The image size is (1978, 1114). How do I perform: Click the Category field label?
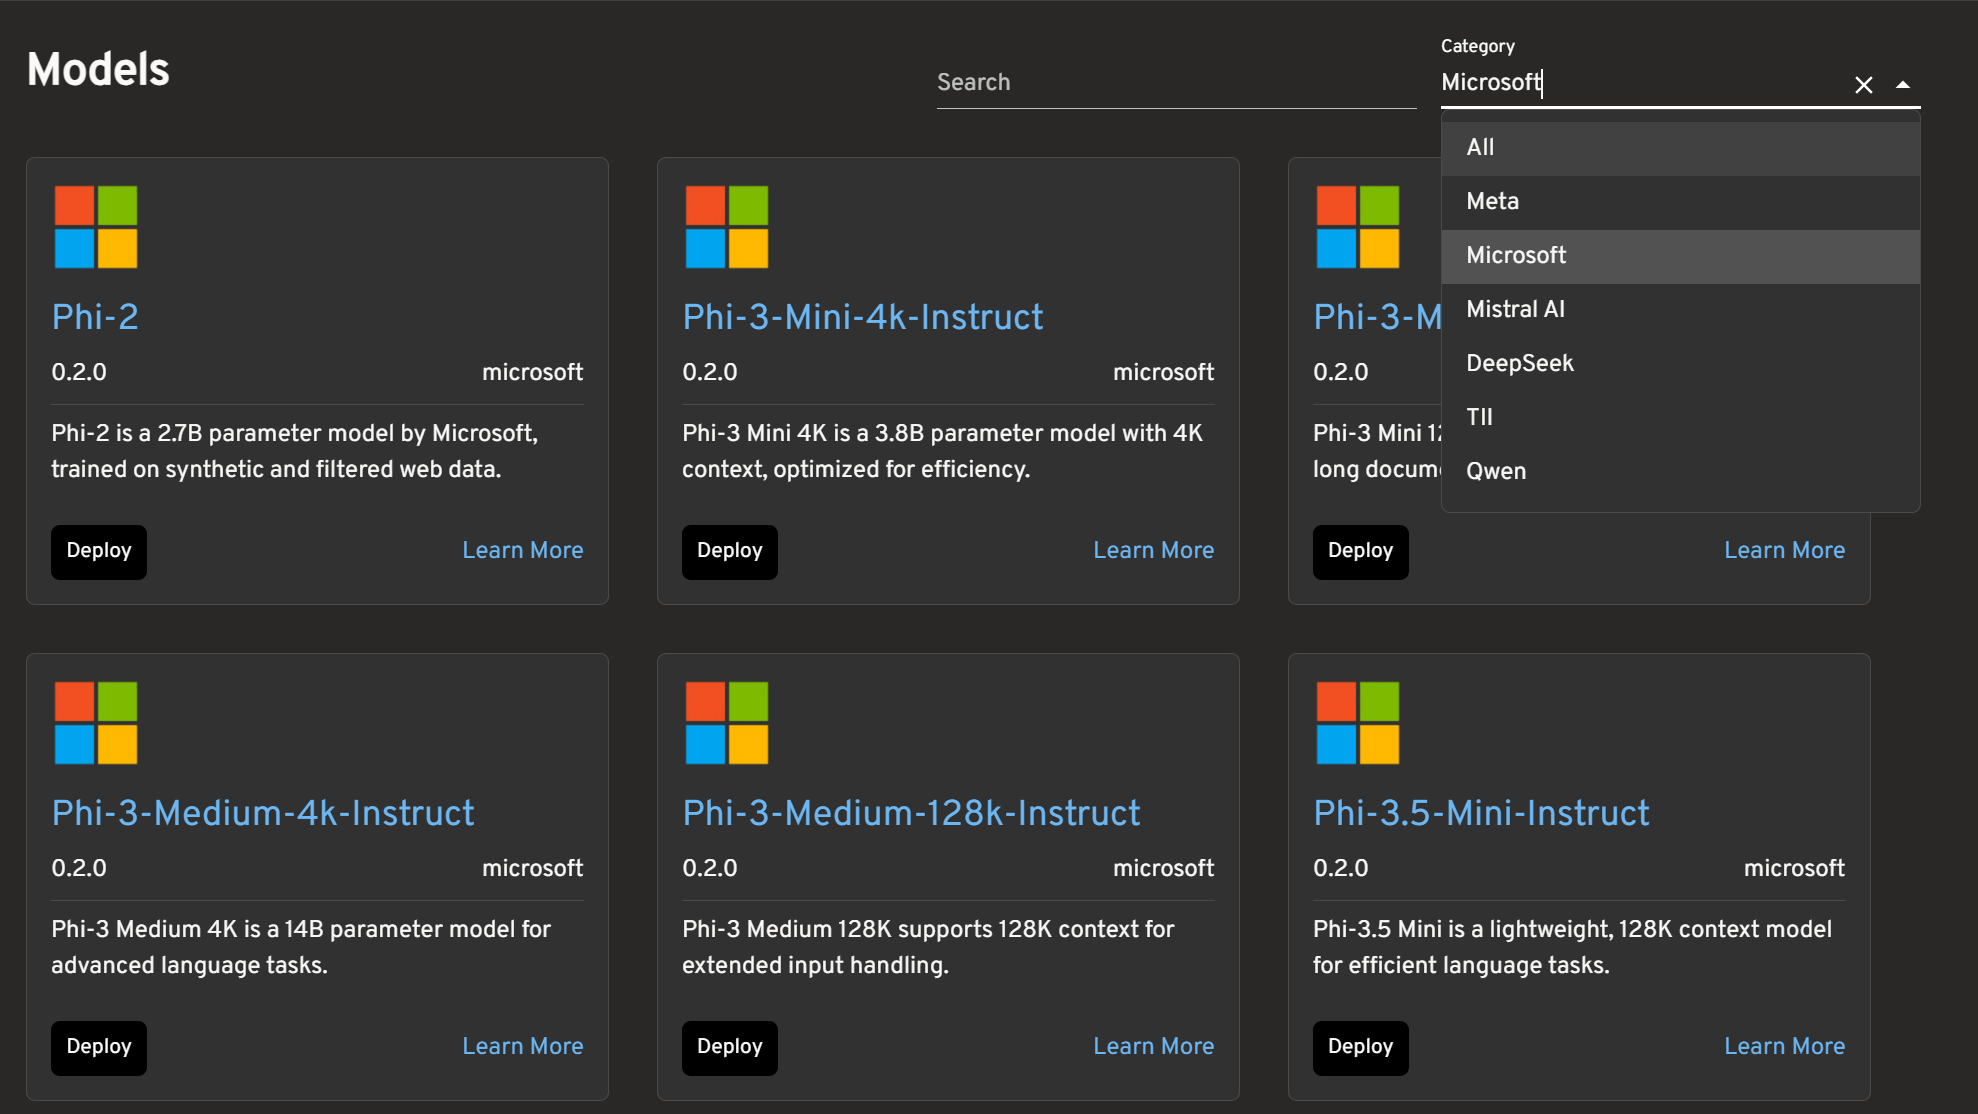1478,46
